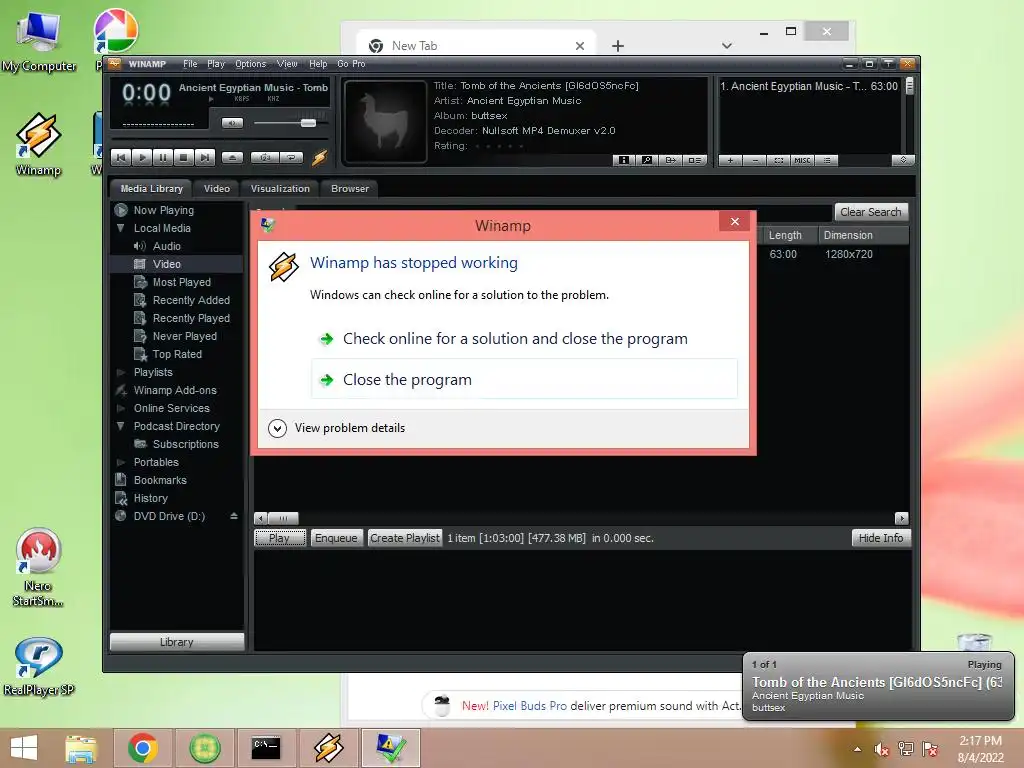
Task: Click the playlist remove (−) button
Action: [x=754, y=160]
